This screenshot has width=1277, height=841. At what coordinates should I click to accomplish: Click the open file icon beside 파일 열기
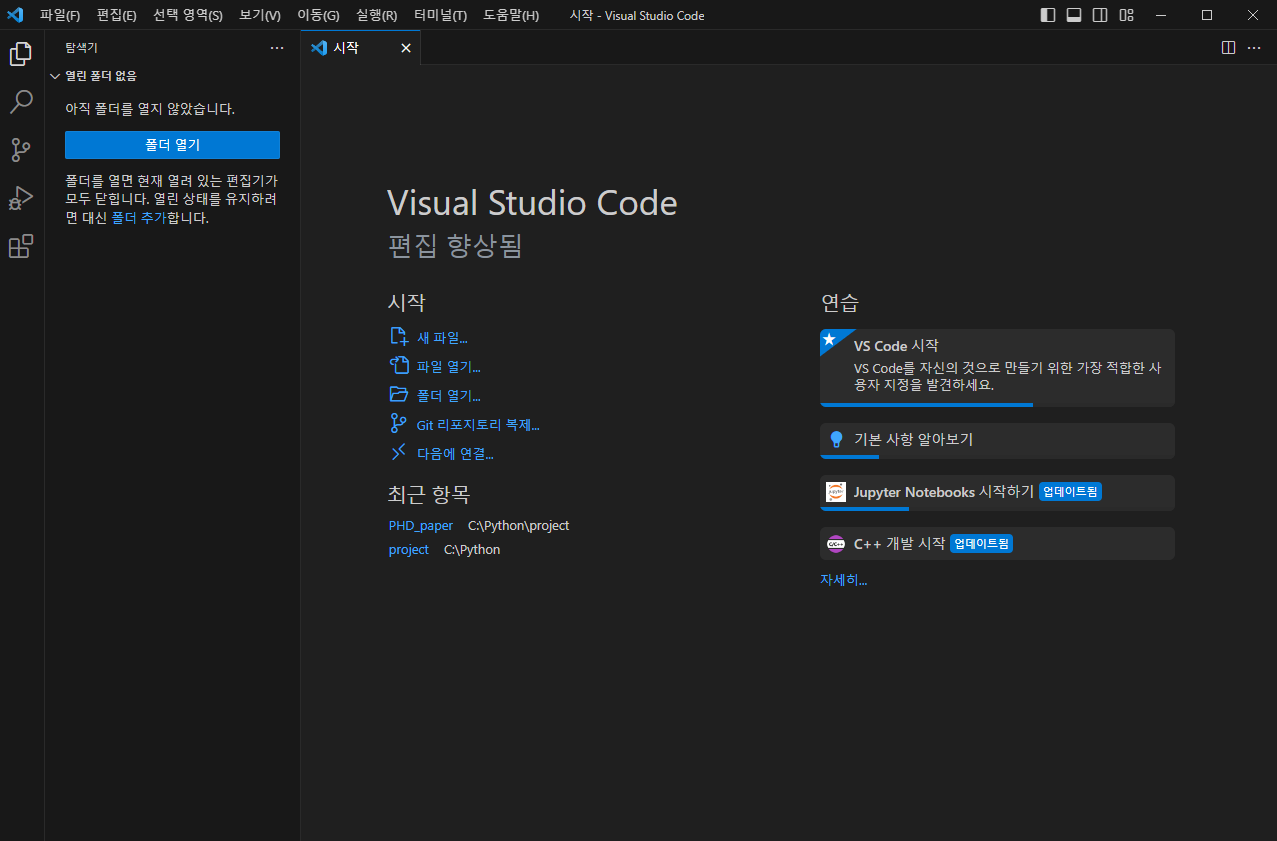click(399, 366)
